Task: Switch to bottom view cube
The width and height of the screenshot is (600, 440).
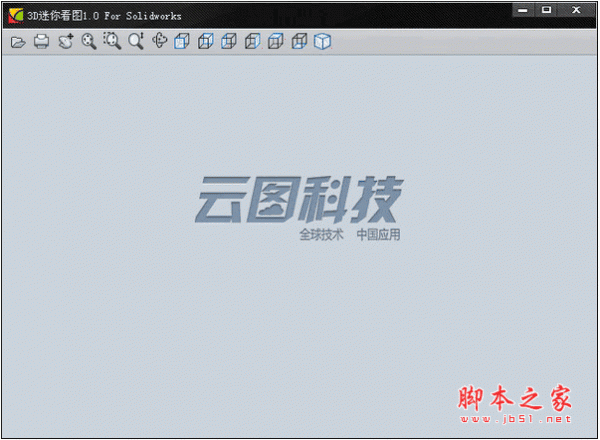Action: tap(299, 41)
